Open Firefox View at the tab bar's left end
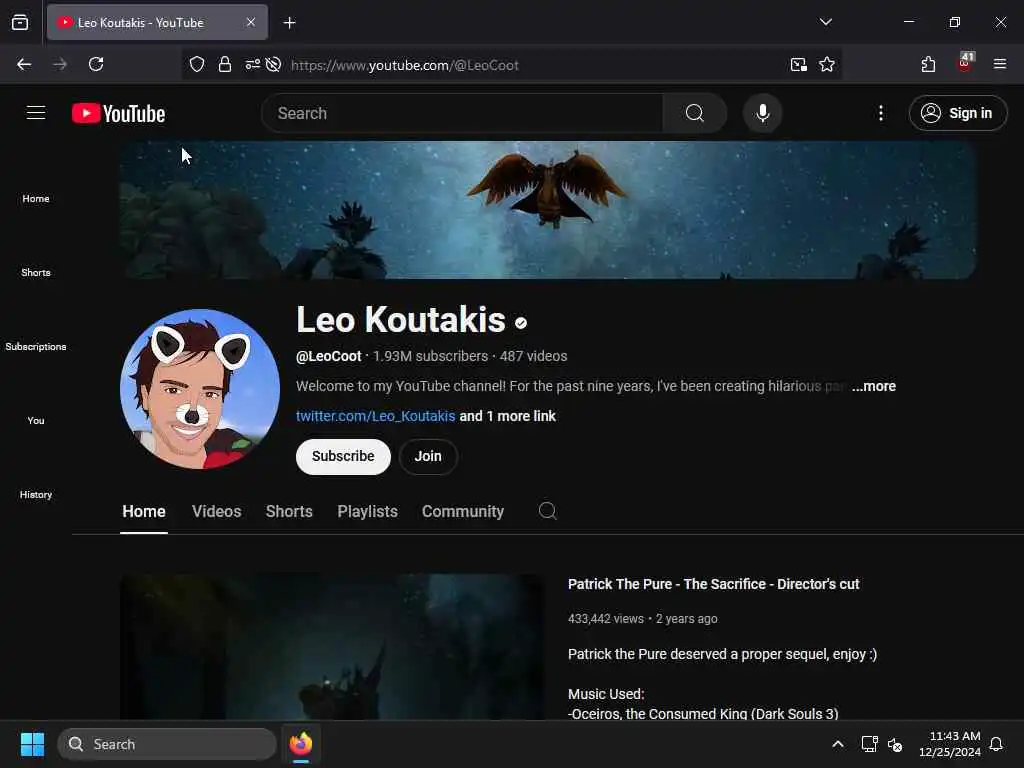 [20, 22]
